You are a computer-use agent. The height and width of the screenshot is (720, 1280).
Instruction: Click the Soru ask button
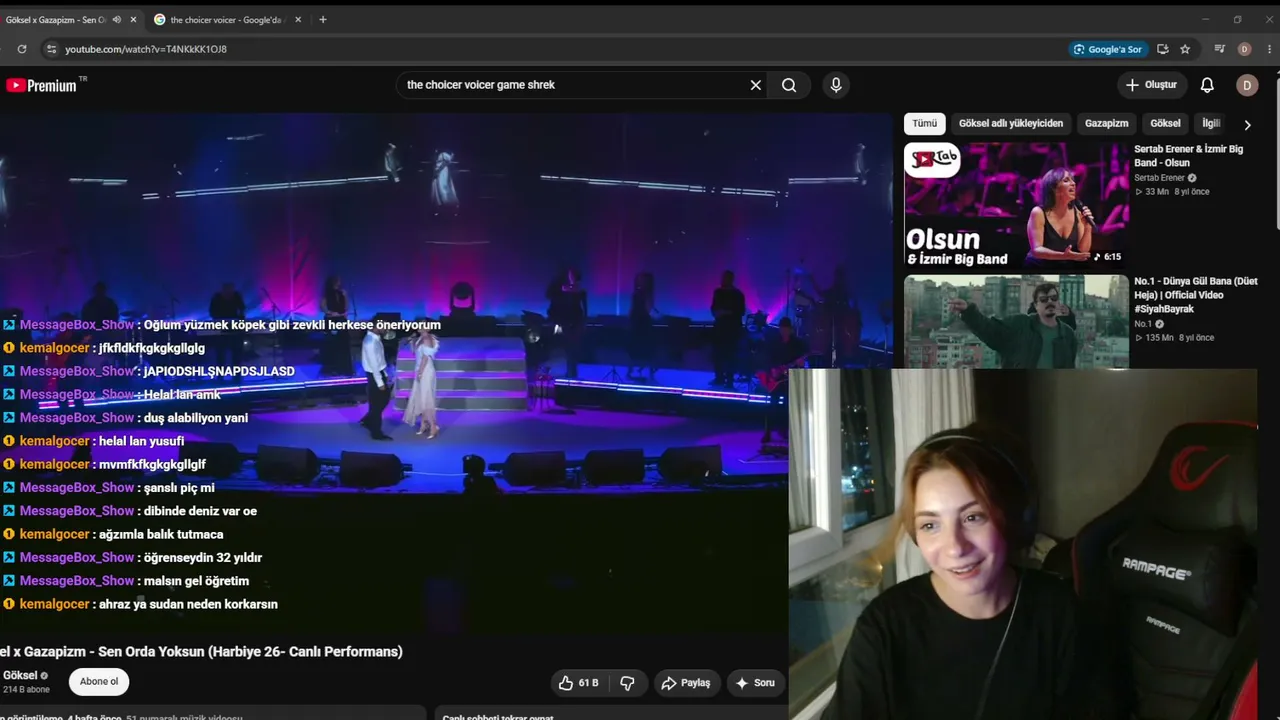coord(755,683)
